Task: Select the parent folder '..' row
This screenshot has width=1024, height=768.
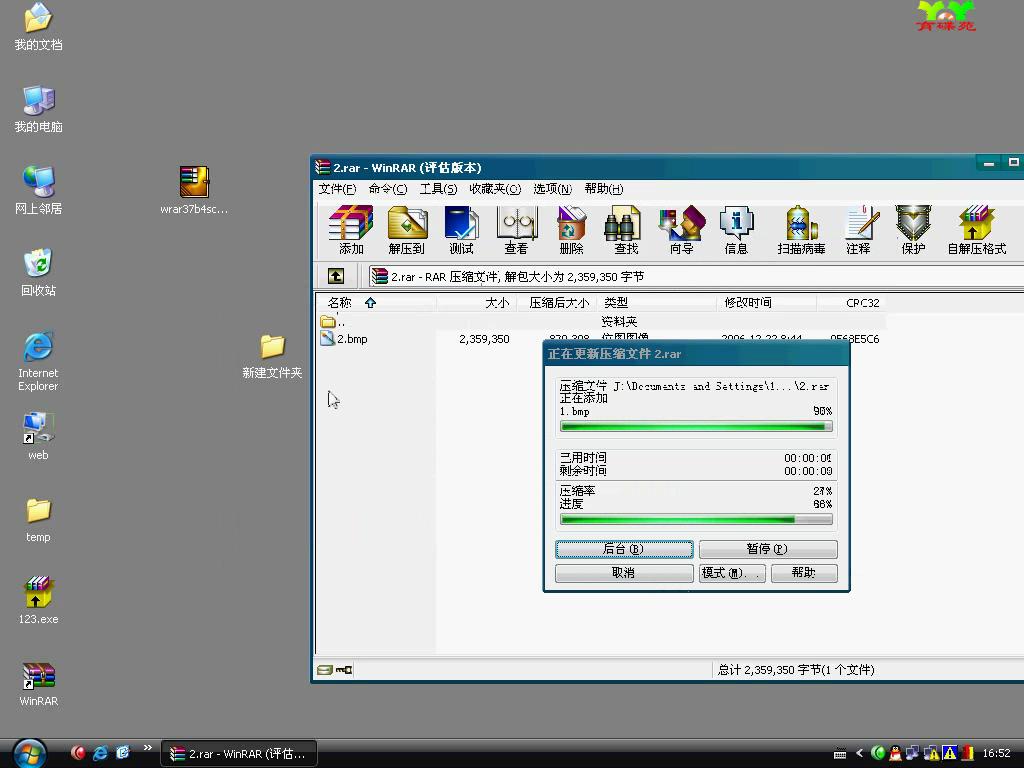Action: point(600,321)
